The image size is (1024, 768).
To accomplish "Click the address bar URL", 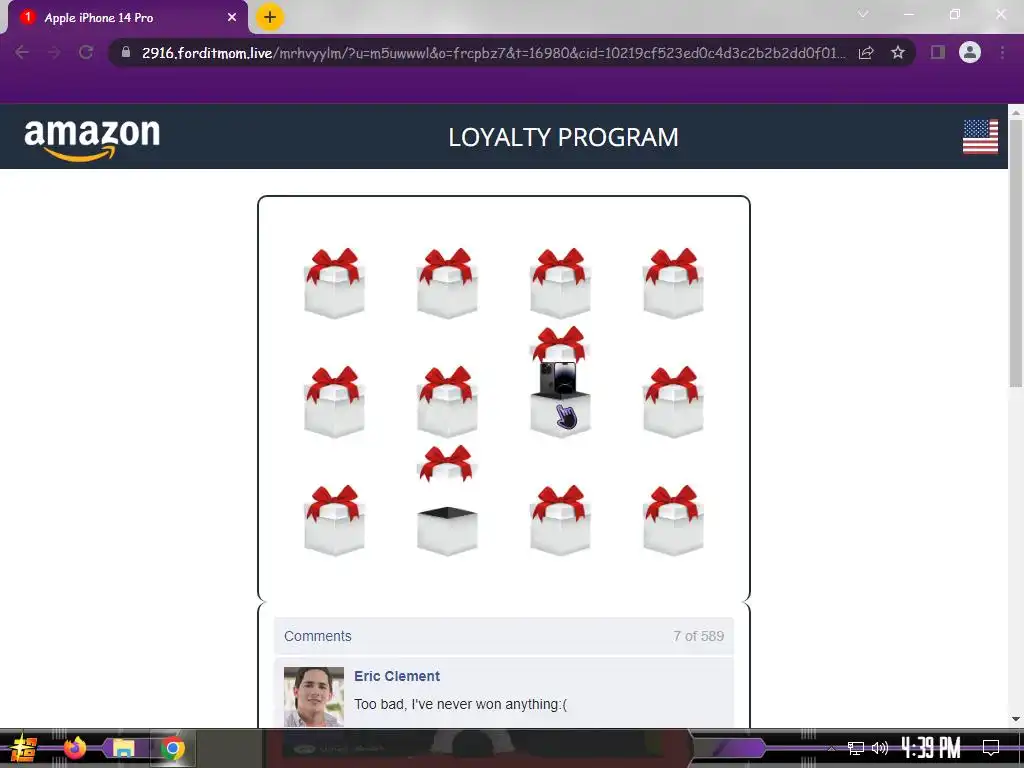I will pyautogui.click(x=494, y=53).
